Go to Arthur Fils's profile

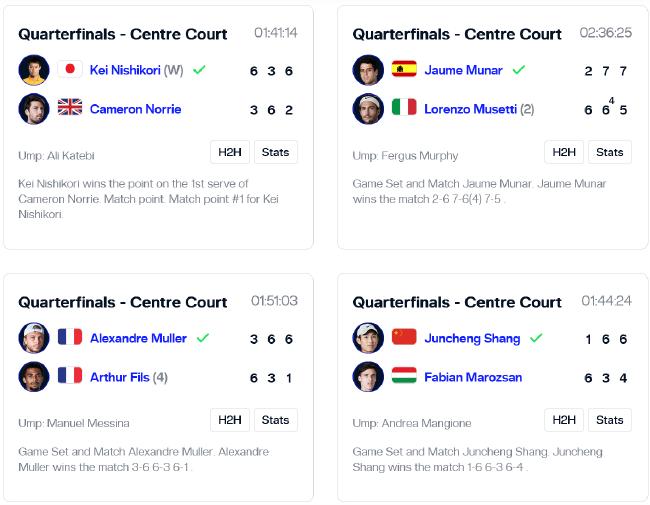pos(118,377)
